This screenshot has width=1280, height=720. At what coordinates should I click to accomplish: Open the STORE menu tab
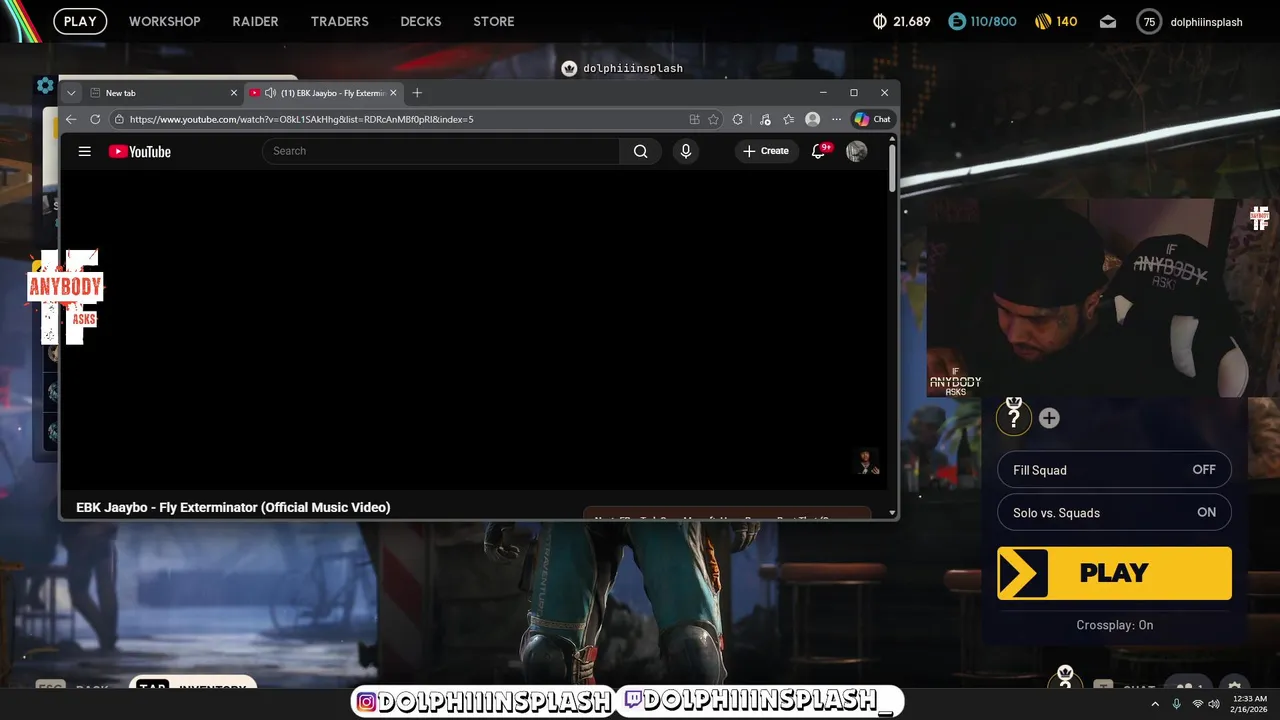[494, 21]
